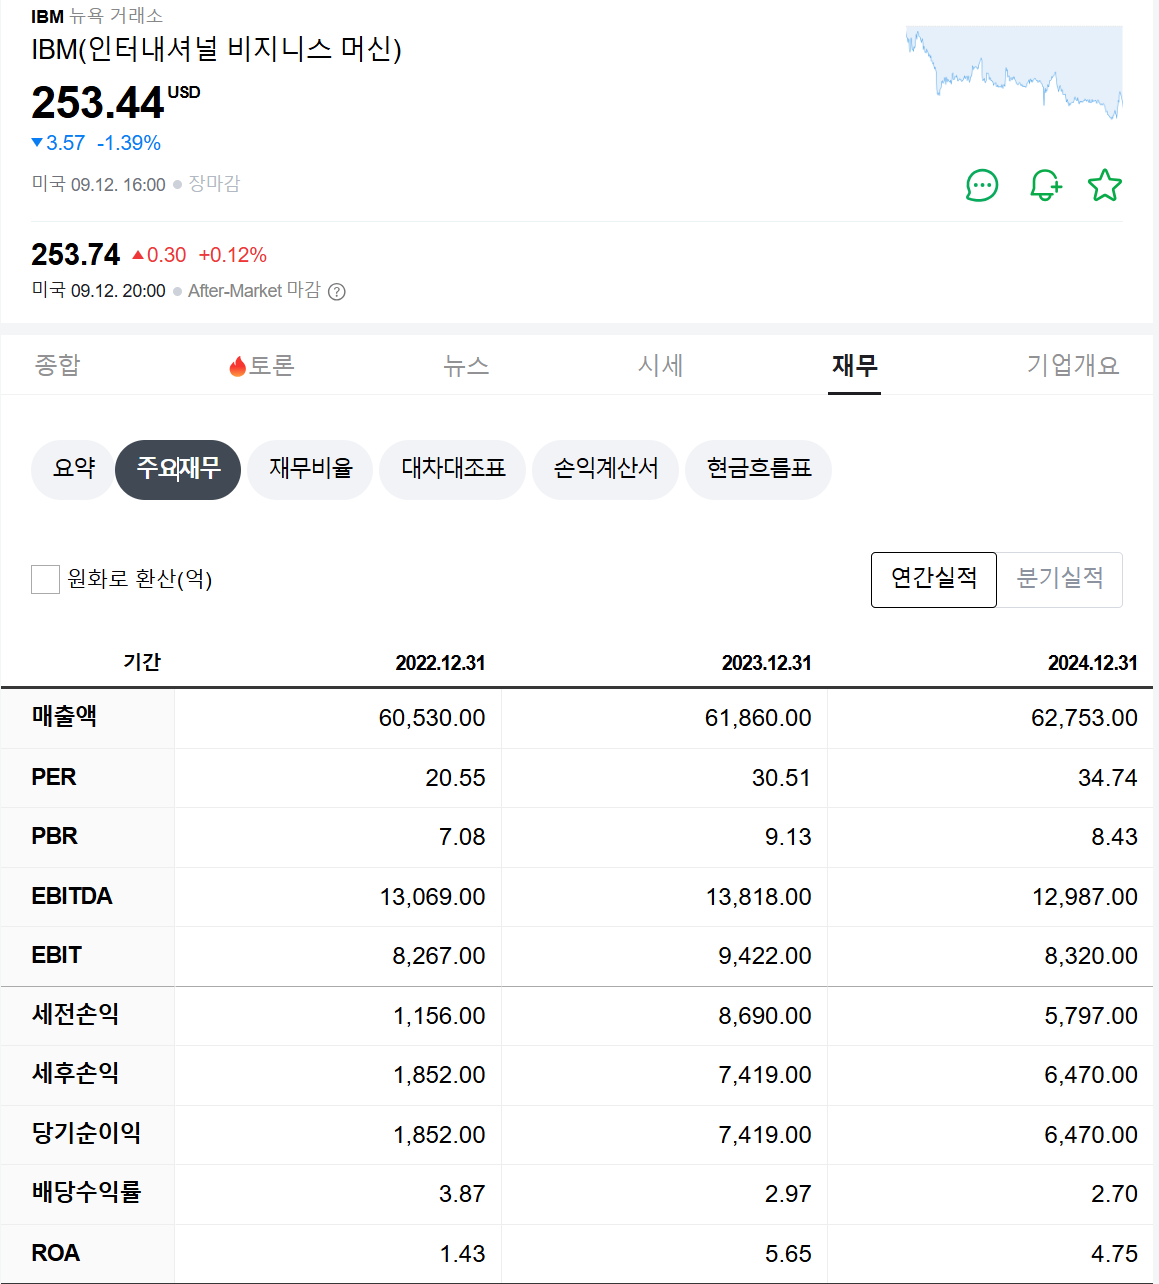Viewport: 1159px width, 1284px height.
Task: Click the flame icon beside 토론
Action: (237, 367)
